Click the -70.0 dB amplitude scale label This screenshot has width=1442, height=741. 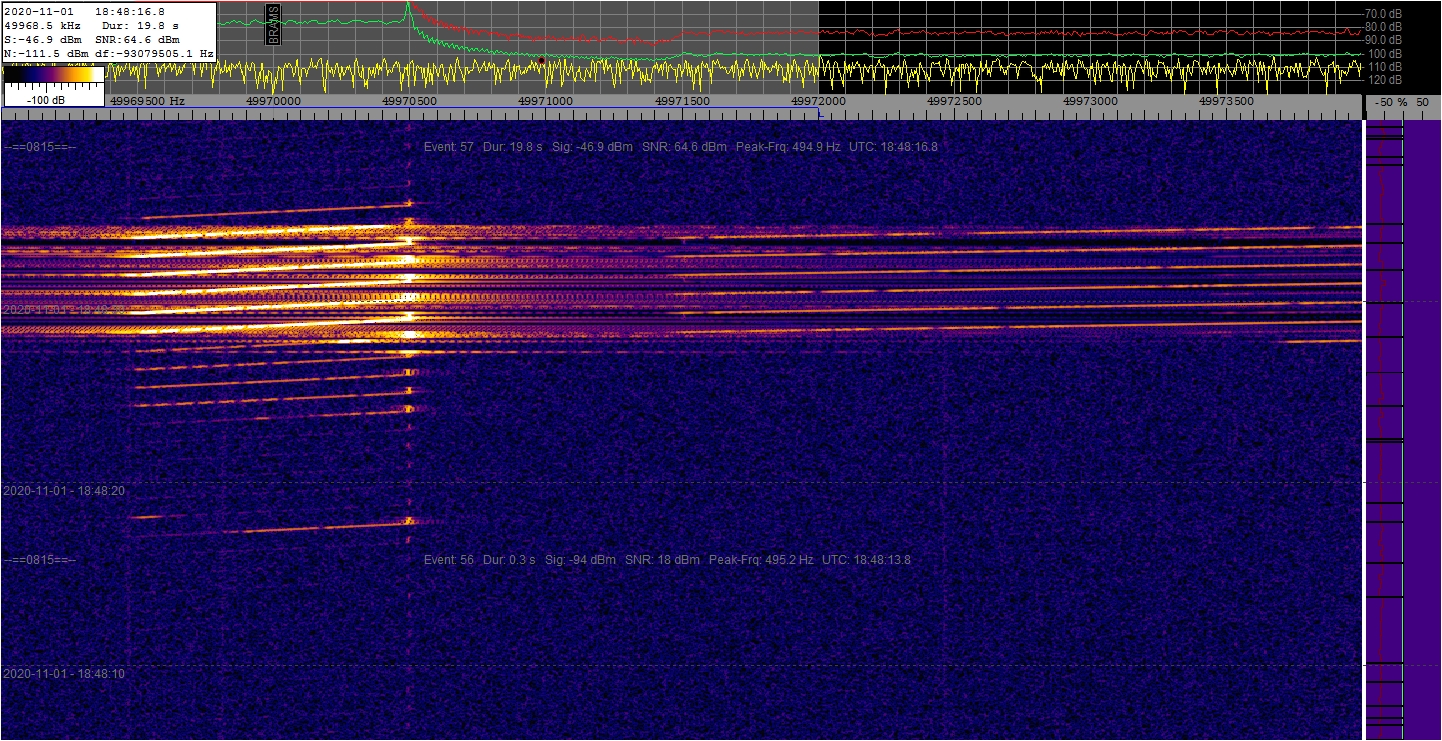tap(1382, 13)
